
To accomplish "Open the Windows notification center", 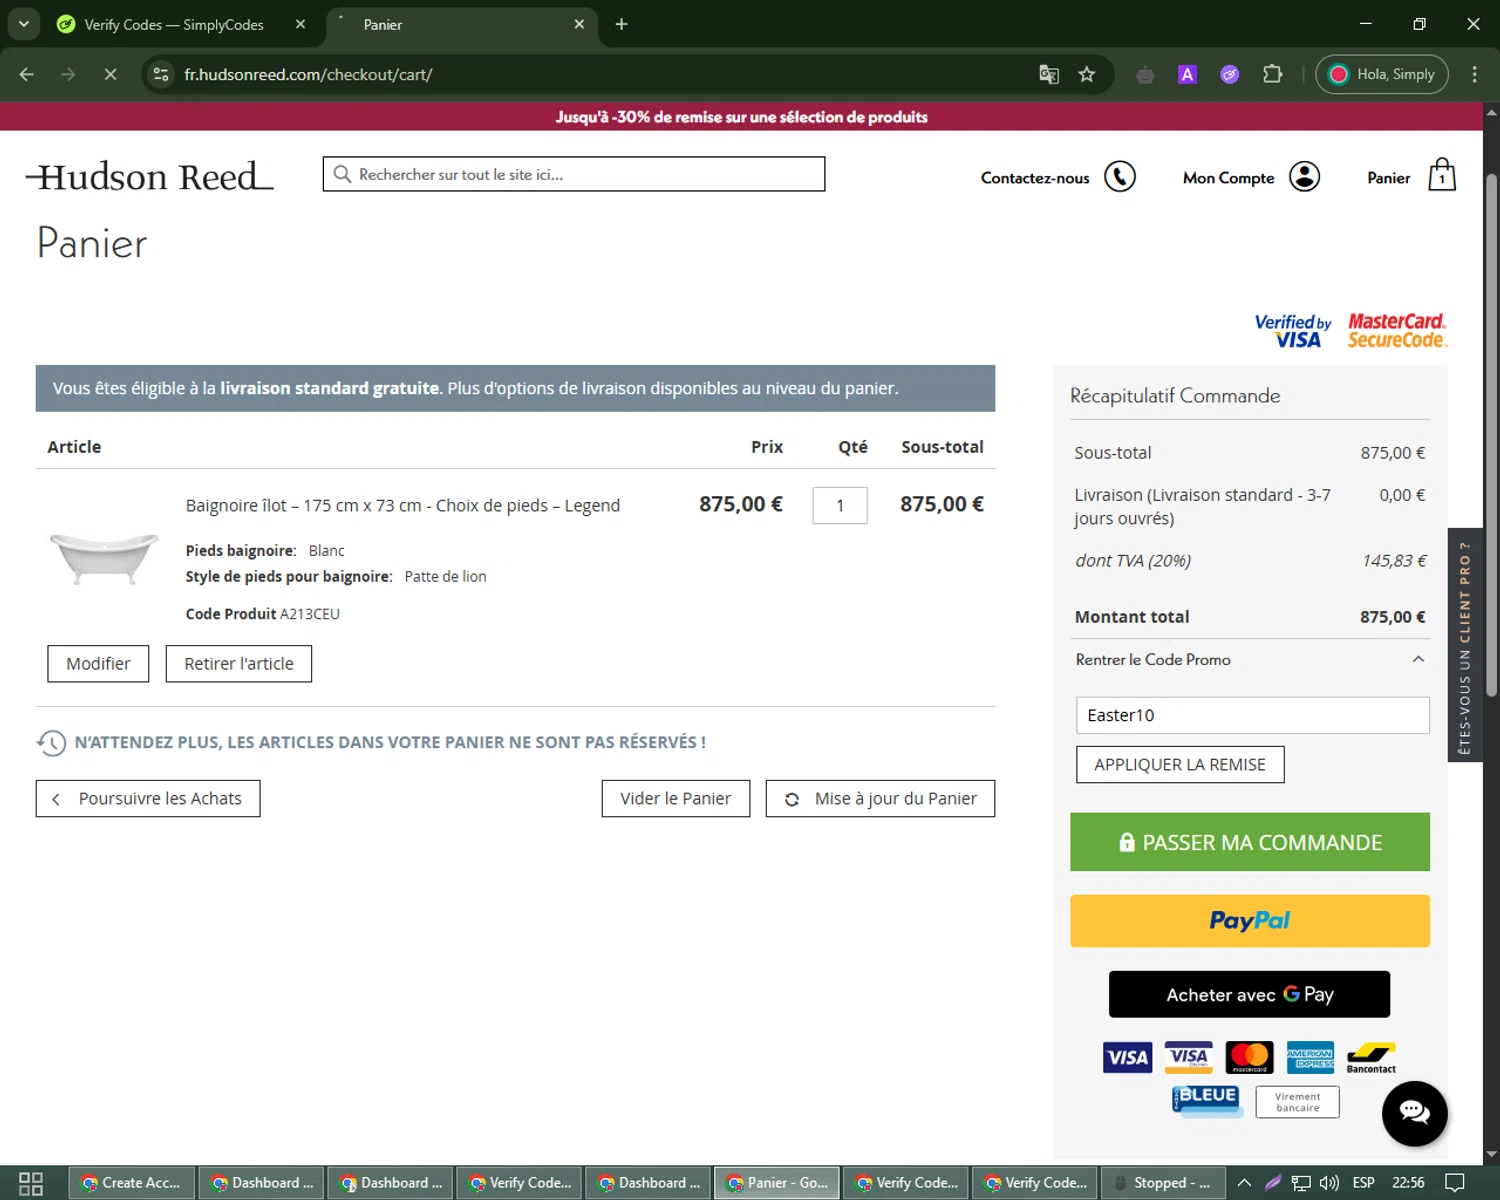I will click(x=1456, y=1183).
